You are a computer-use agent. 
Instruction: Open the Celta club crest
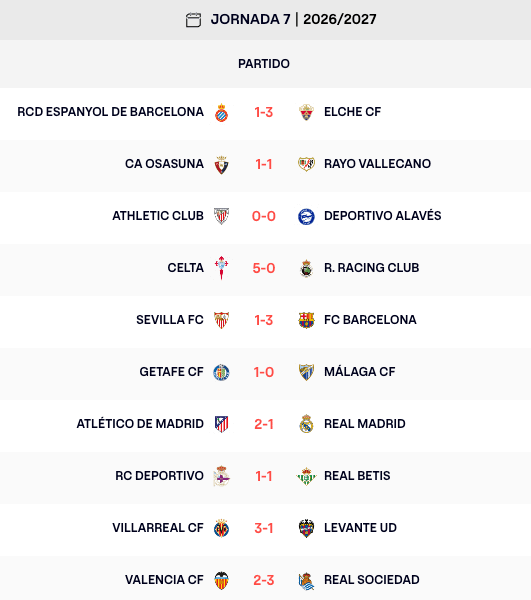tap(221, 268)
